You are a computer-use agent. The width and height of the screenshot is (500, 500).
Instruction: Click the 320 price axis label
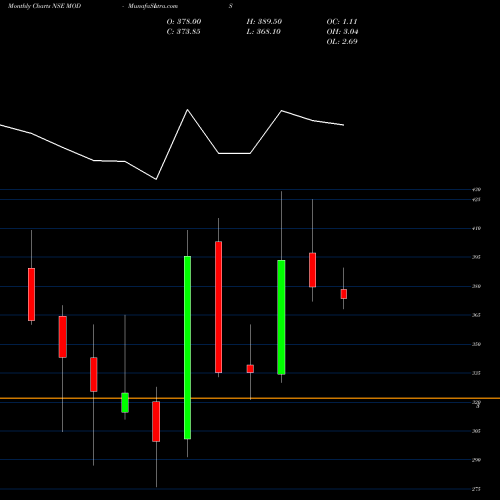[x=476, y=402]
